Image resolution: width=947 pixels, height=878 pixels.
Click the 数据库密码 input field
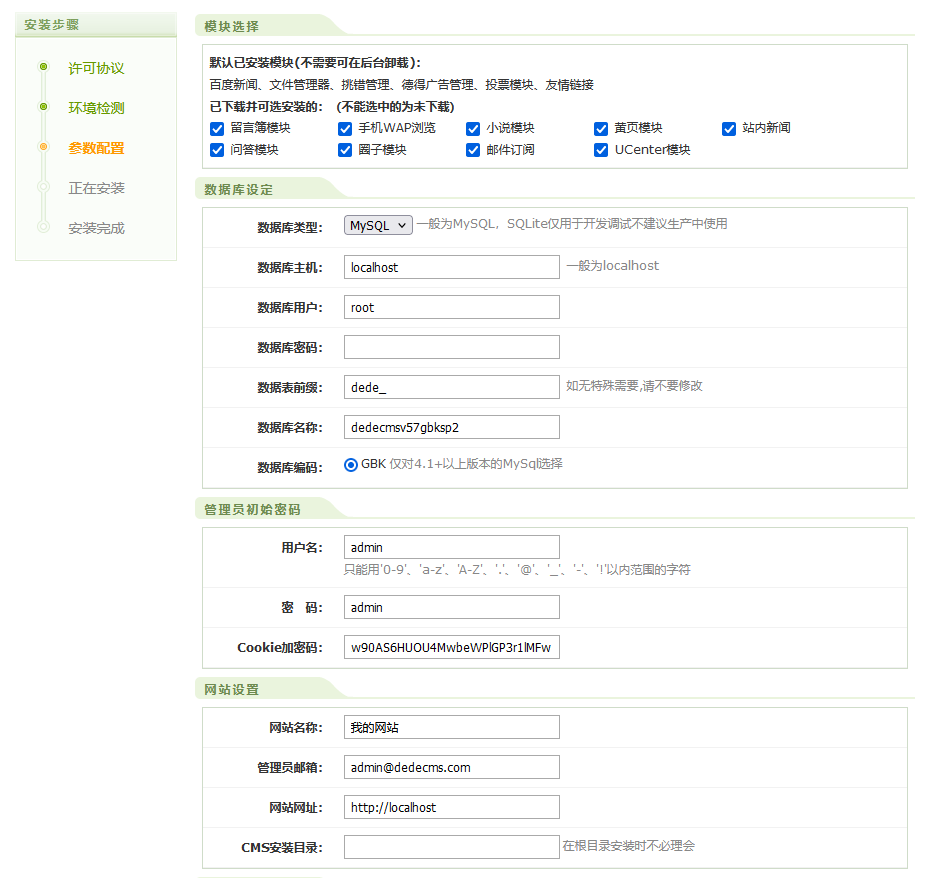tap(451, 347)
